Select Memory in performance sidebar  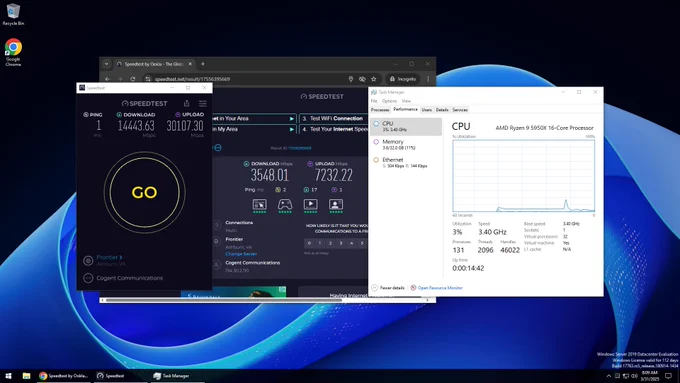tap(406, 144)
